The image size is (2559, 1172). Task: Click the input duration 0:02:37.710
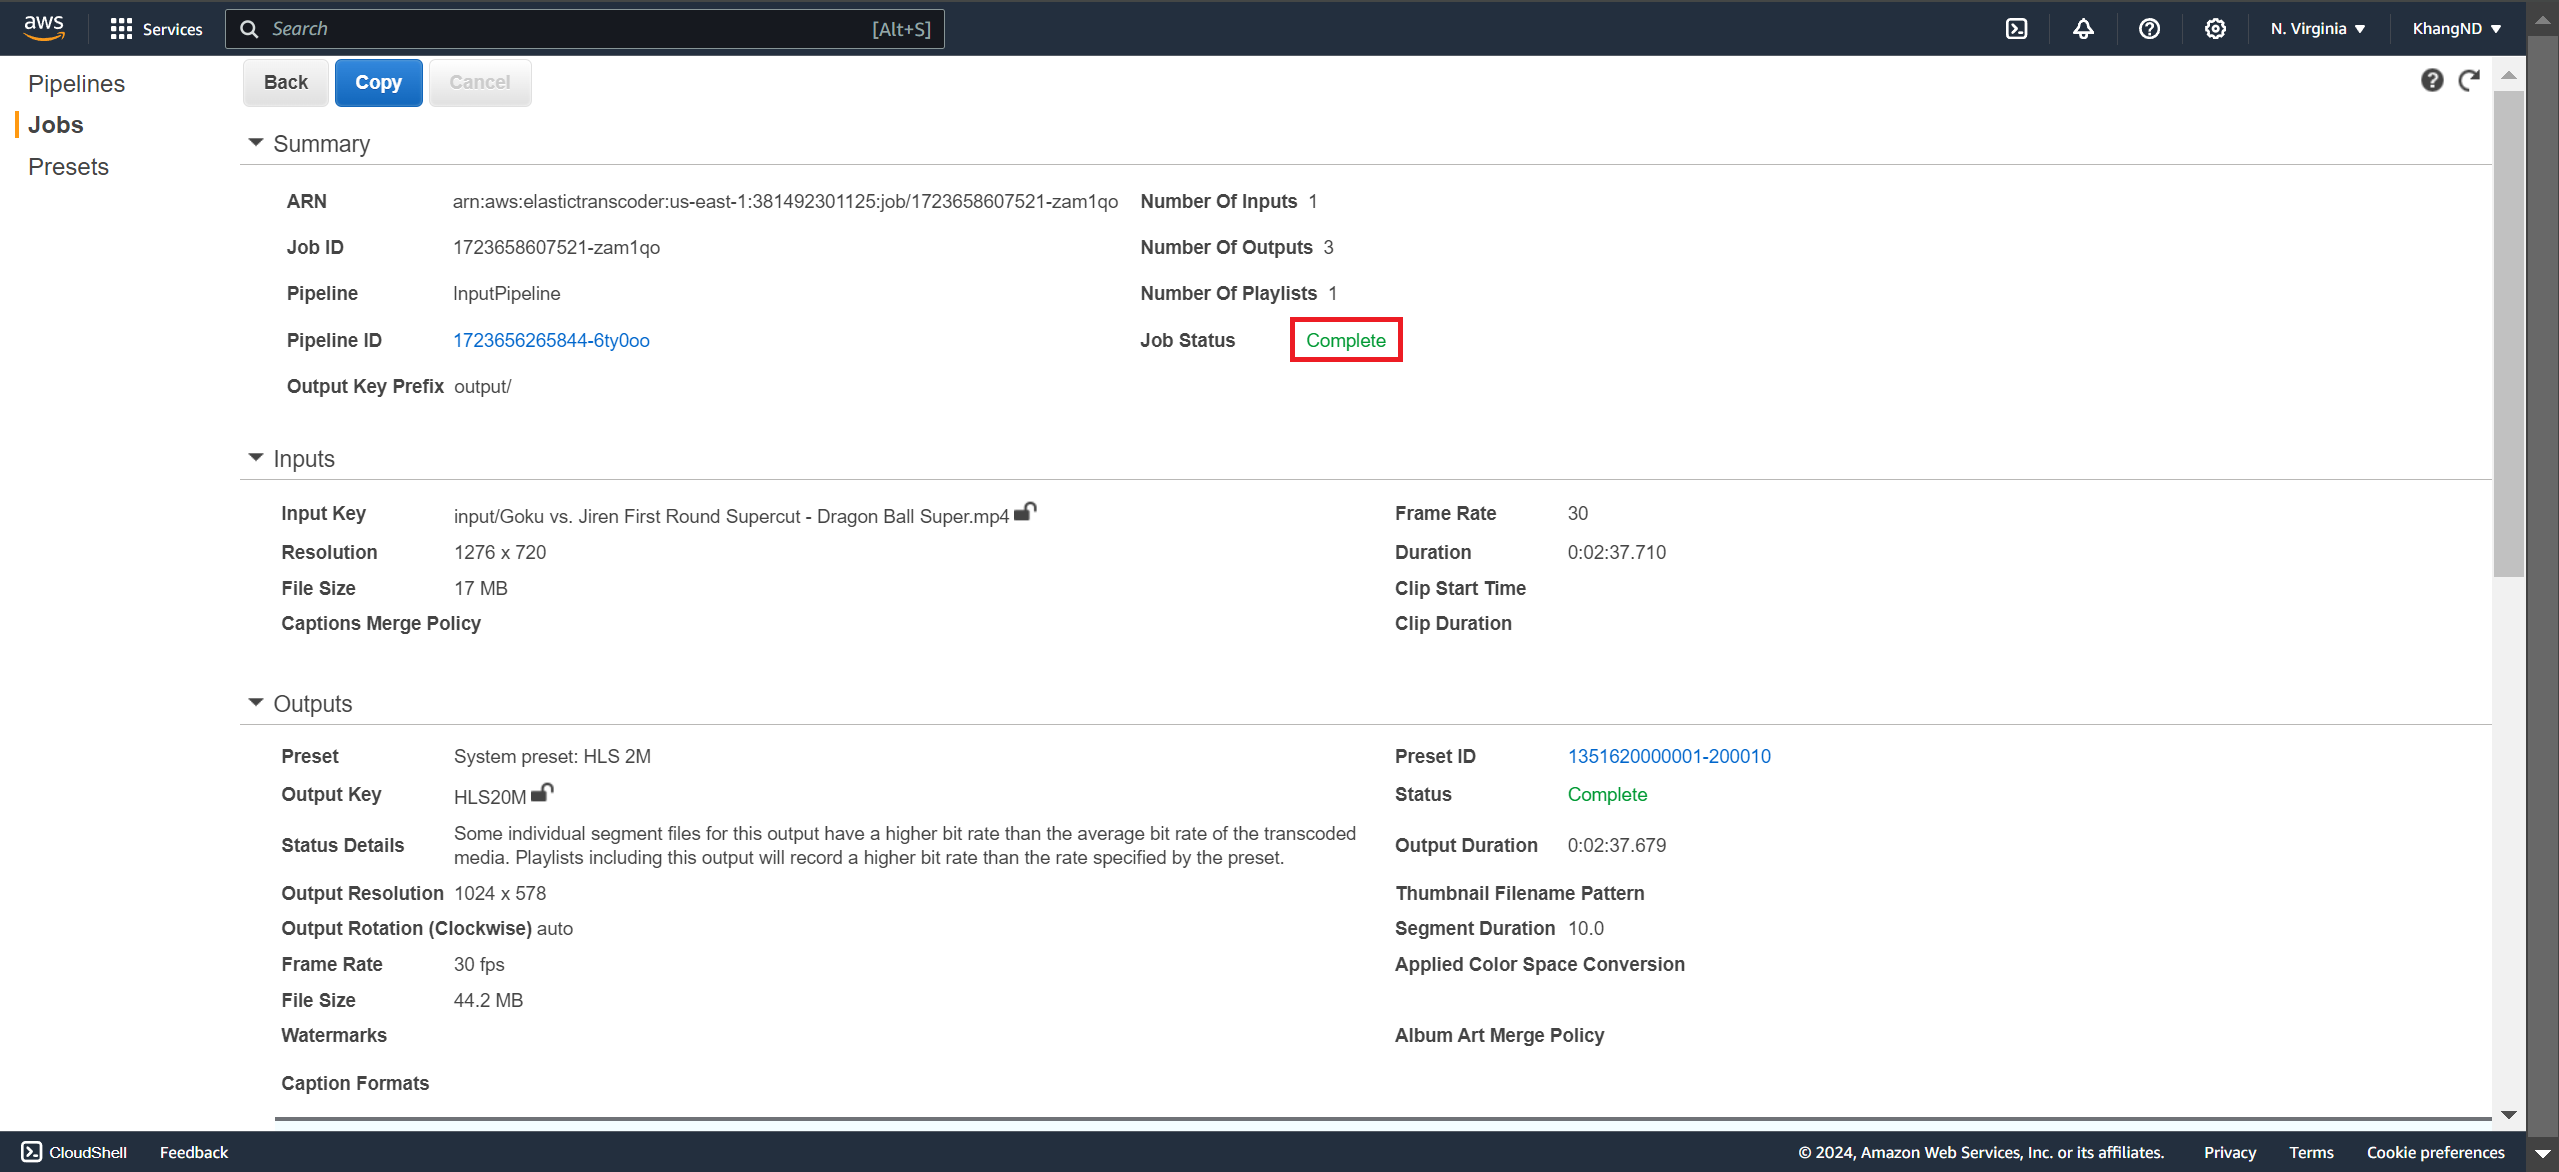pos(1617,552)
